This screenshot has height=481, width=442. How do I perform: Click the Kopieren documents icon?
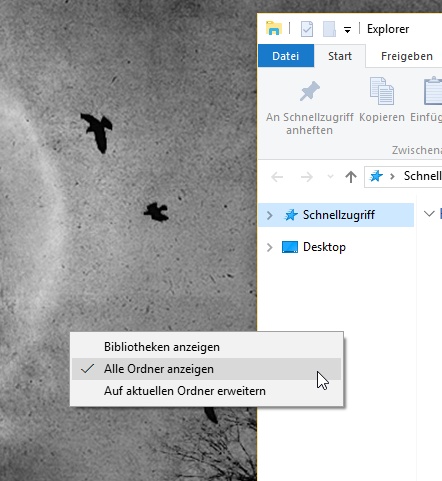(382, 91)
